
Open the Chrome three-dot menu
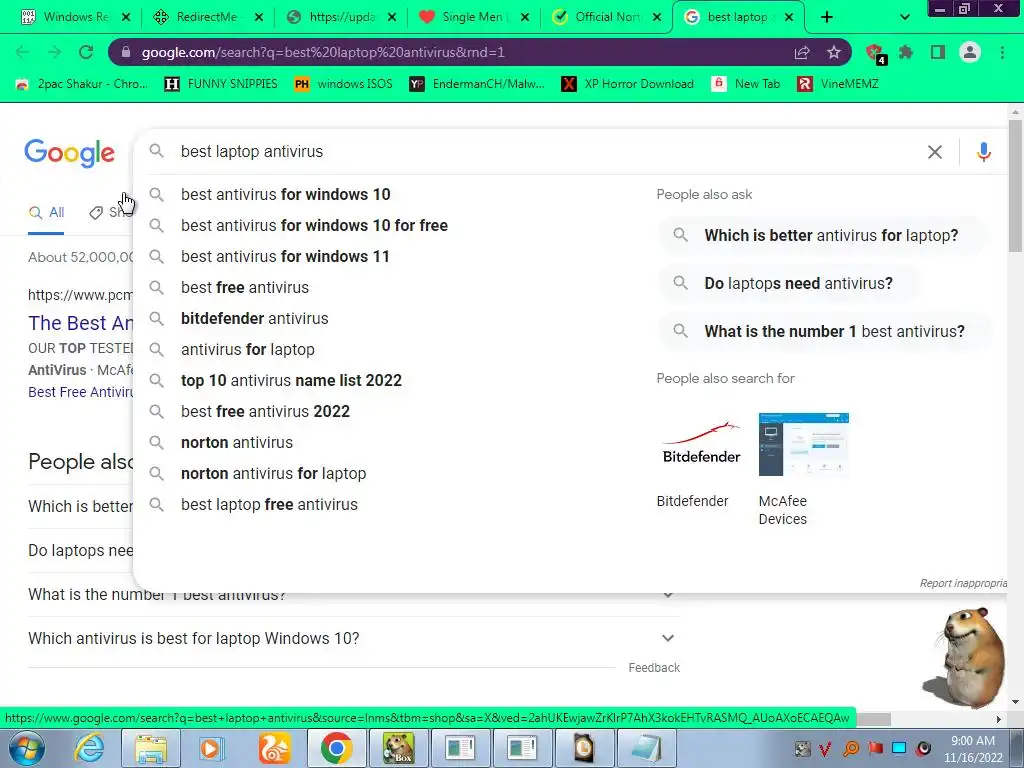[x=1002, y=52]
